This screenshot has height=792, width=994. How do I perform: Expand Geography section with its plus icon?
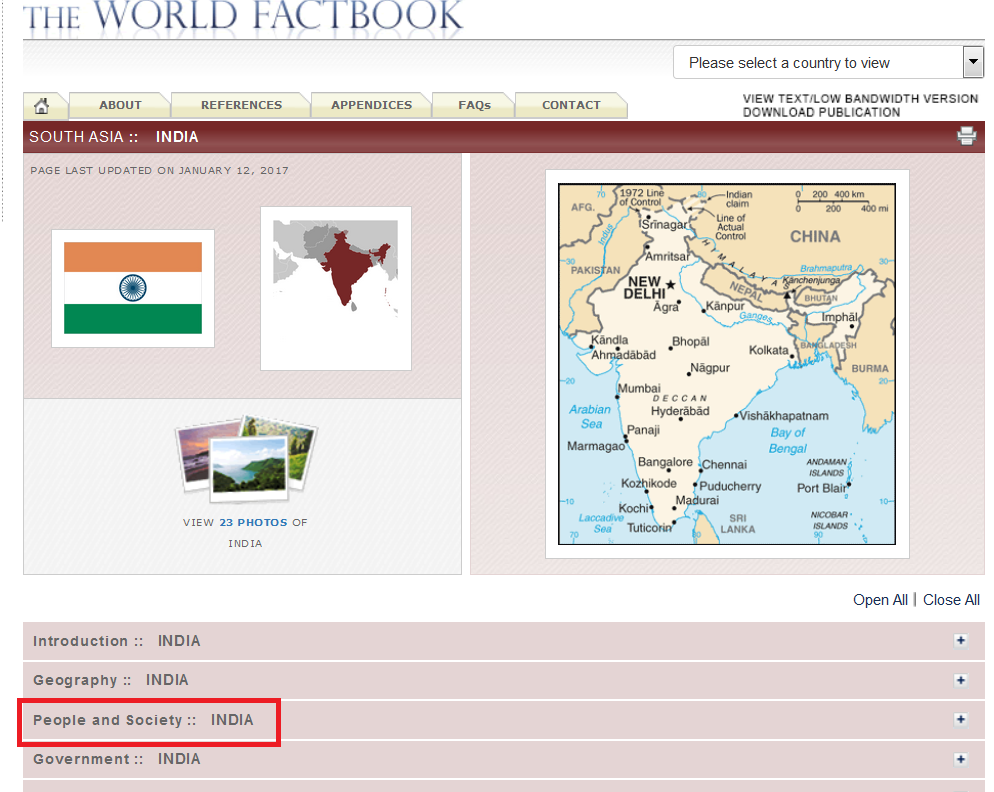point(961,680)
